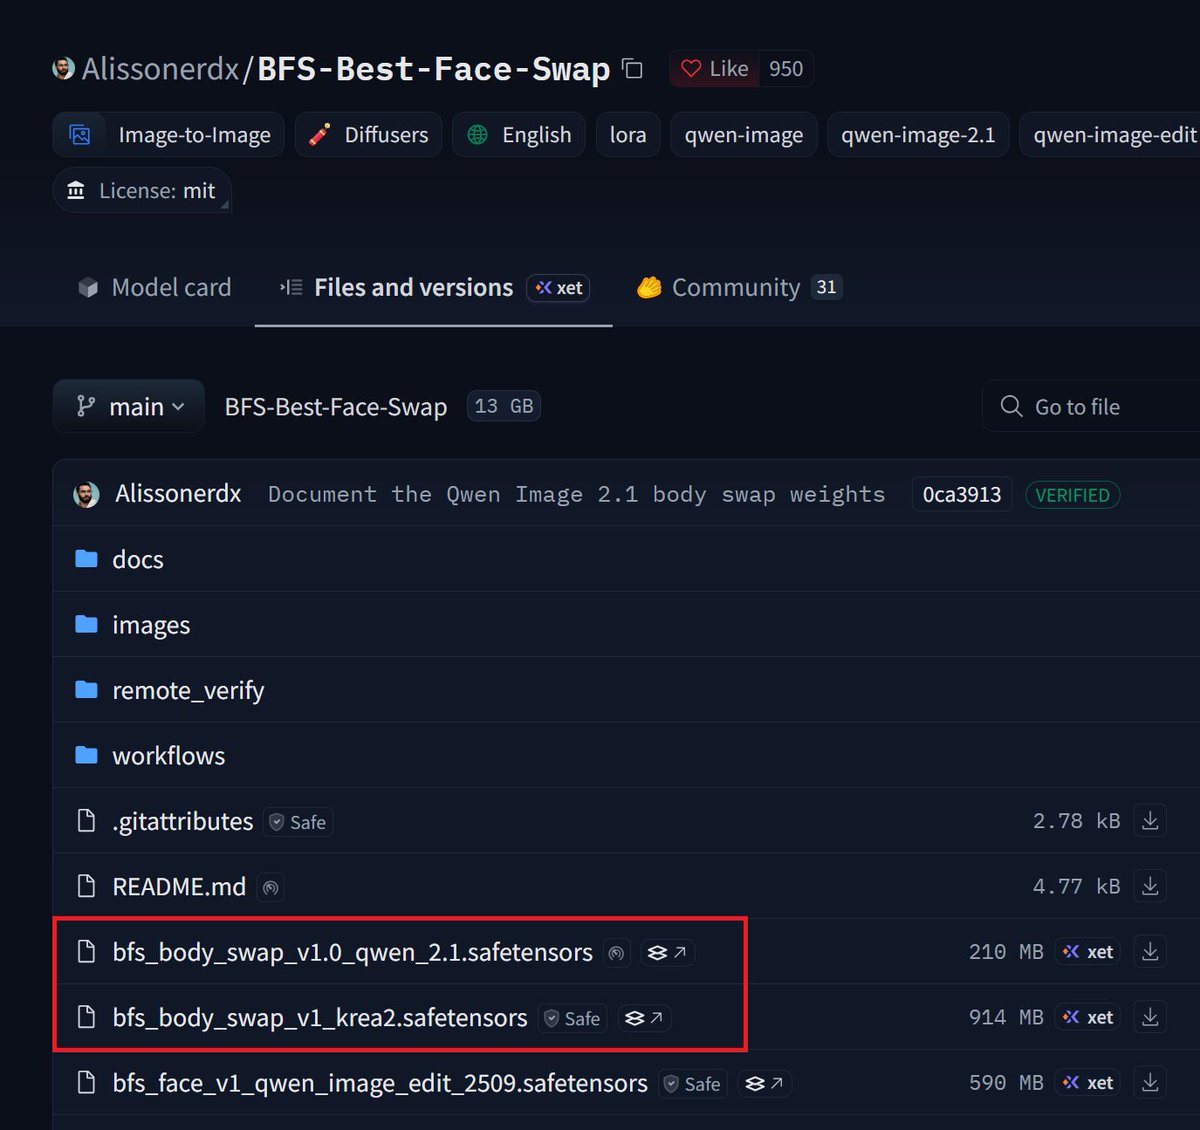The width and height of the screenshot is (1200, 1130).
Task: Open the remote_verify folder
Action: [x=188, y=690]
